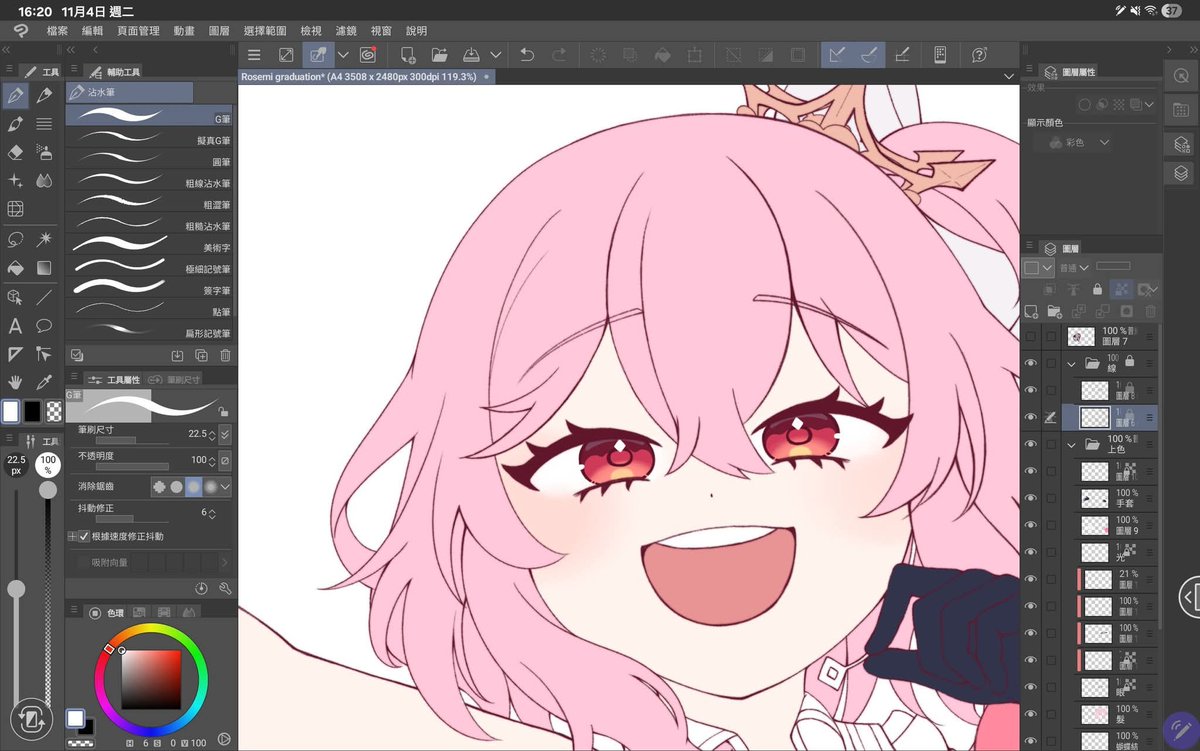Open the 選擇範圍 menu
Image resolution: width=1200 pixels, height=751 pixels.
pos(265,31)
